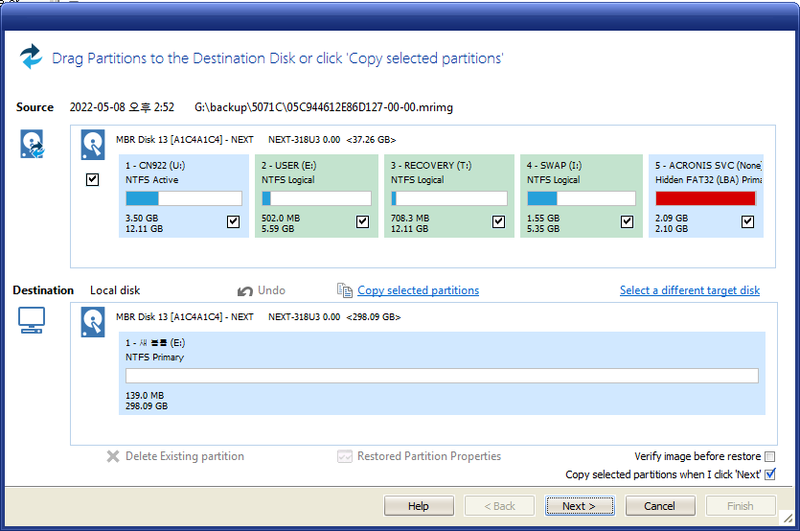The image size is (800, 531).
Task: Toggle the whole source disk checkbox
Action: [x=93, y=180]
